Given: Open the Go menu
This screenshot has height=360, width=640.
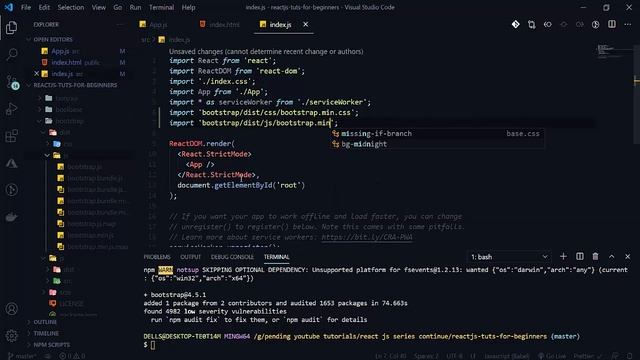Looking at the screenshot, I should point(118,7).
